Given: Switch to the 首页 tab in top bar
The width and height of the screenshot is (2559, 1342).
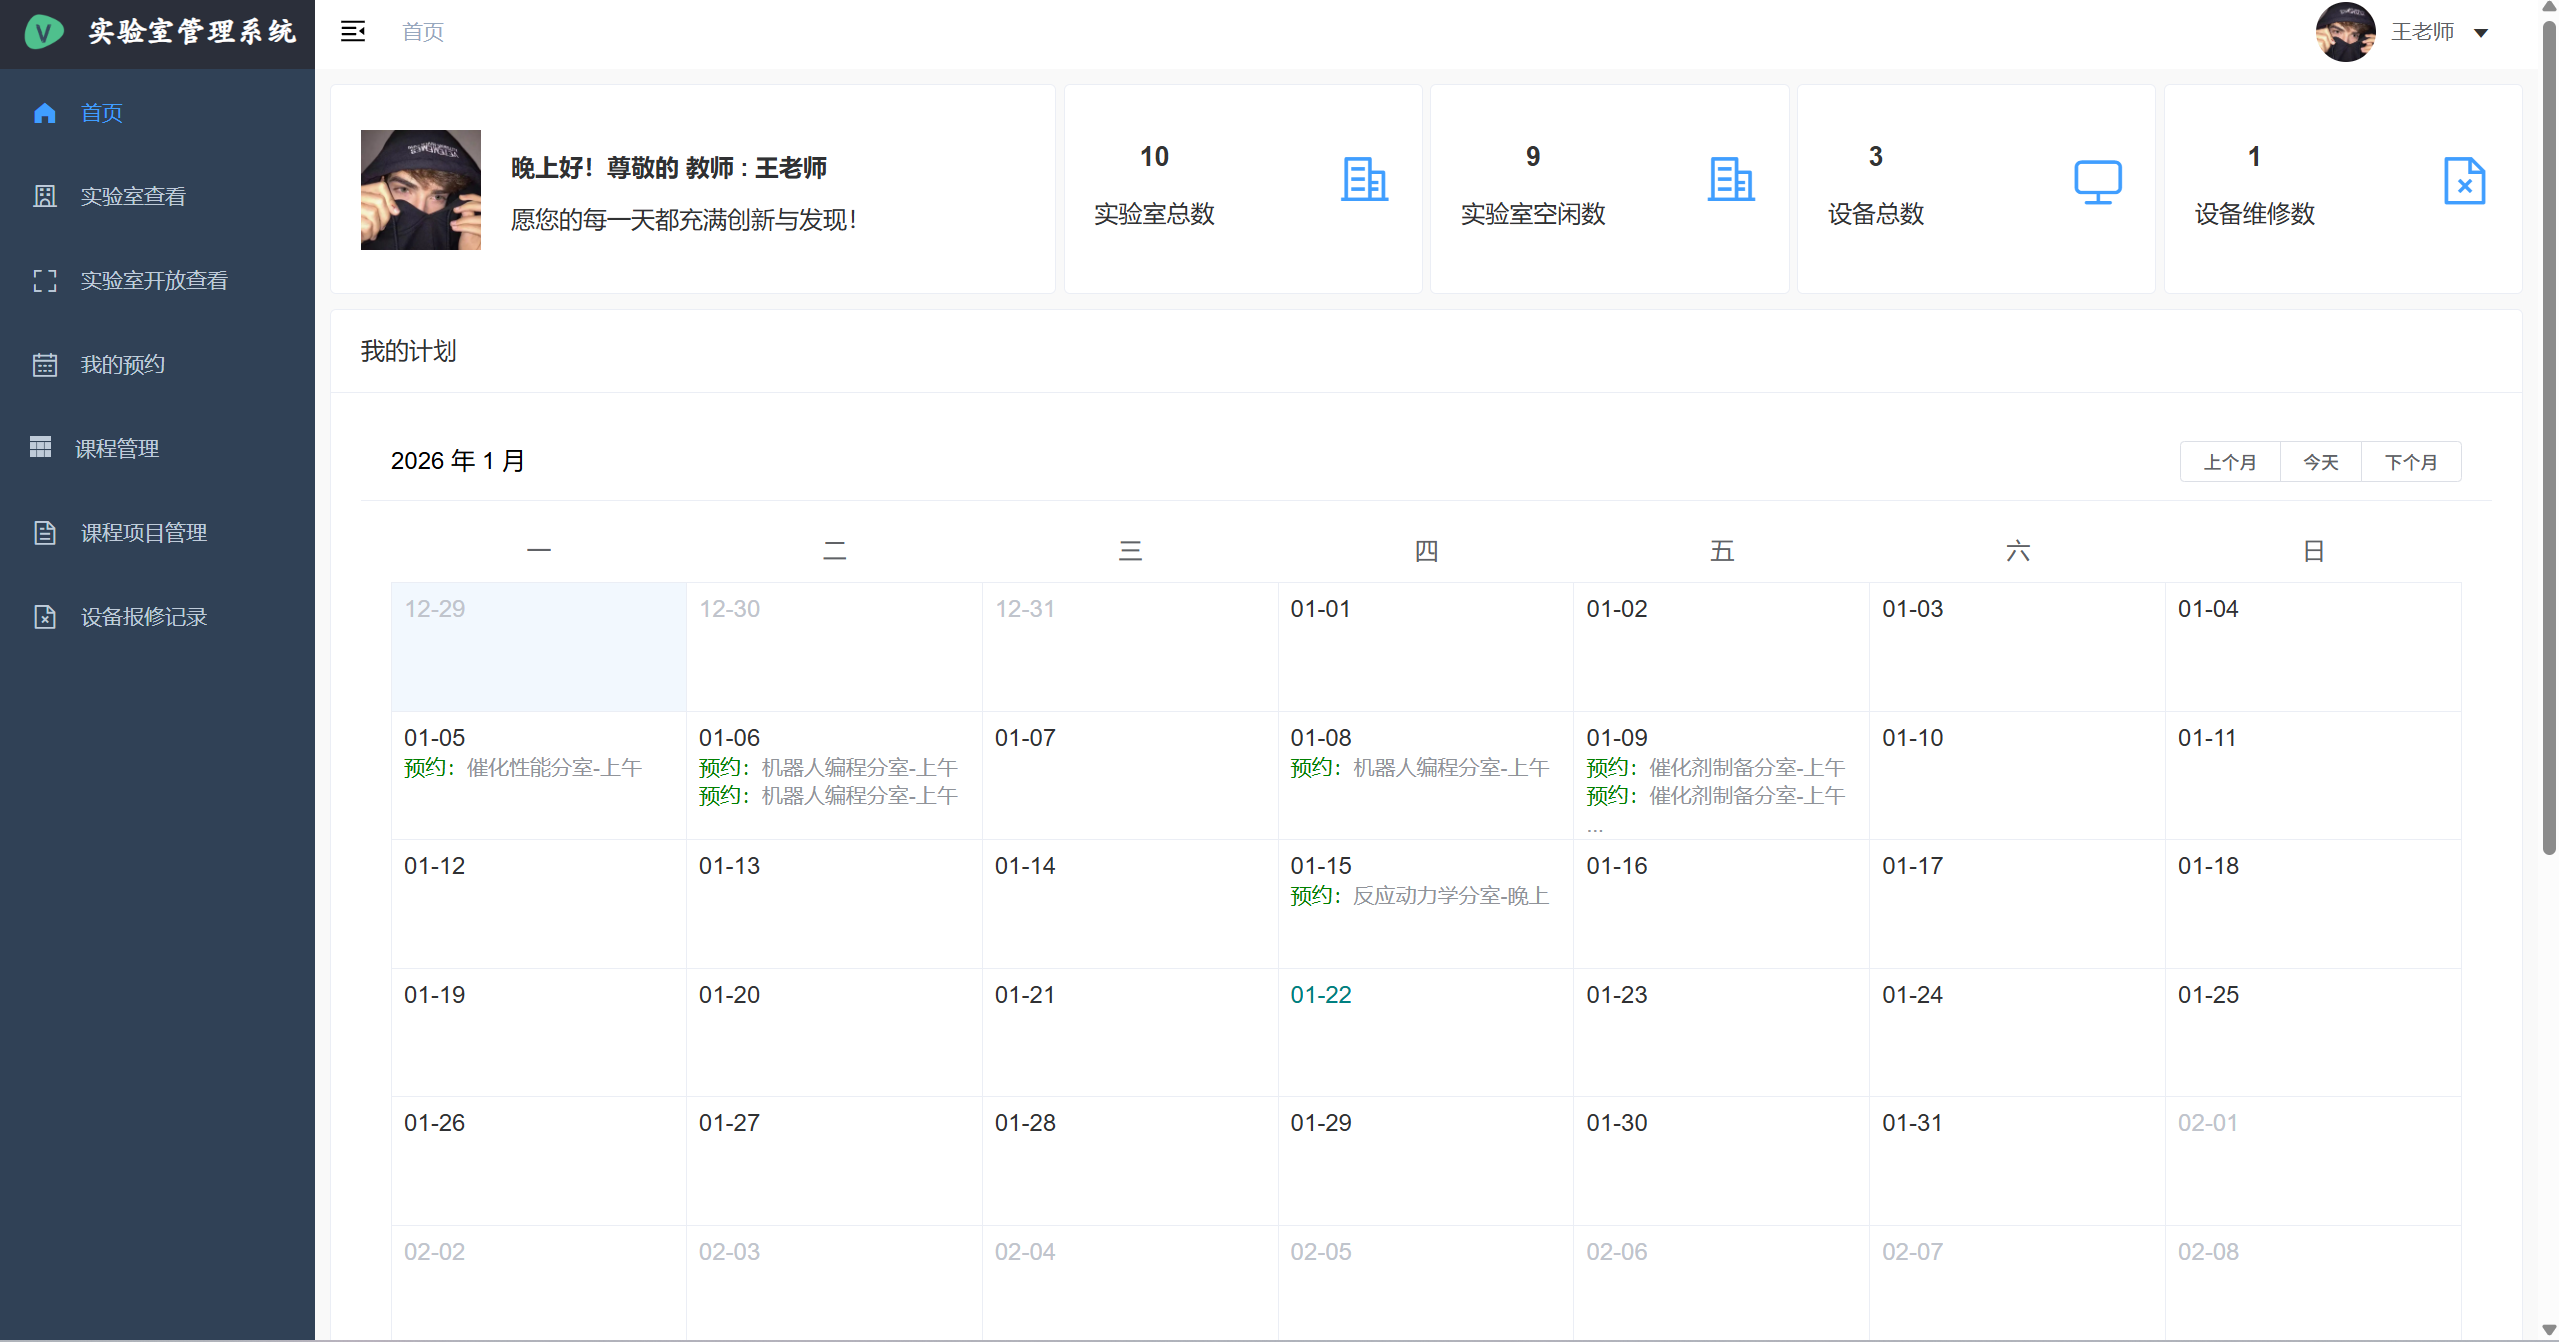Looking at the screenshot, I should point(421,31).
